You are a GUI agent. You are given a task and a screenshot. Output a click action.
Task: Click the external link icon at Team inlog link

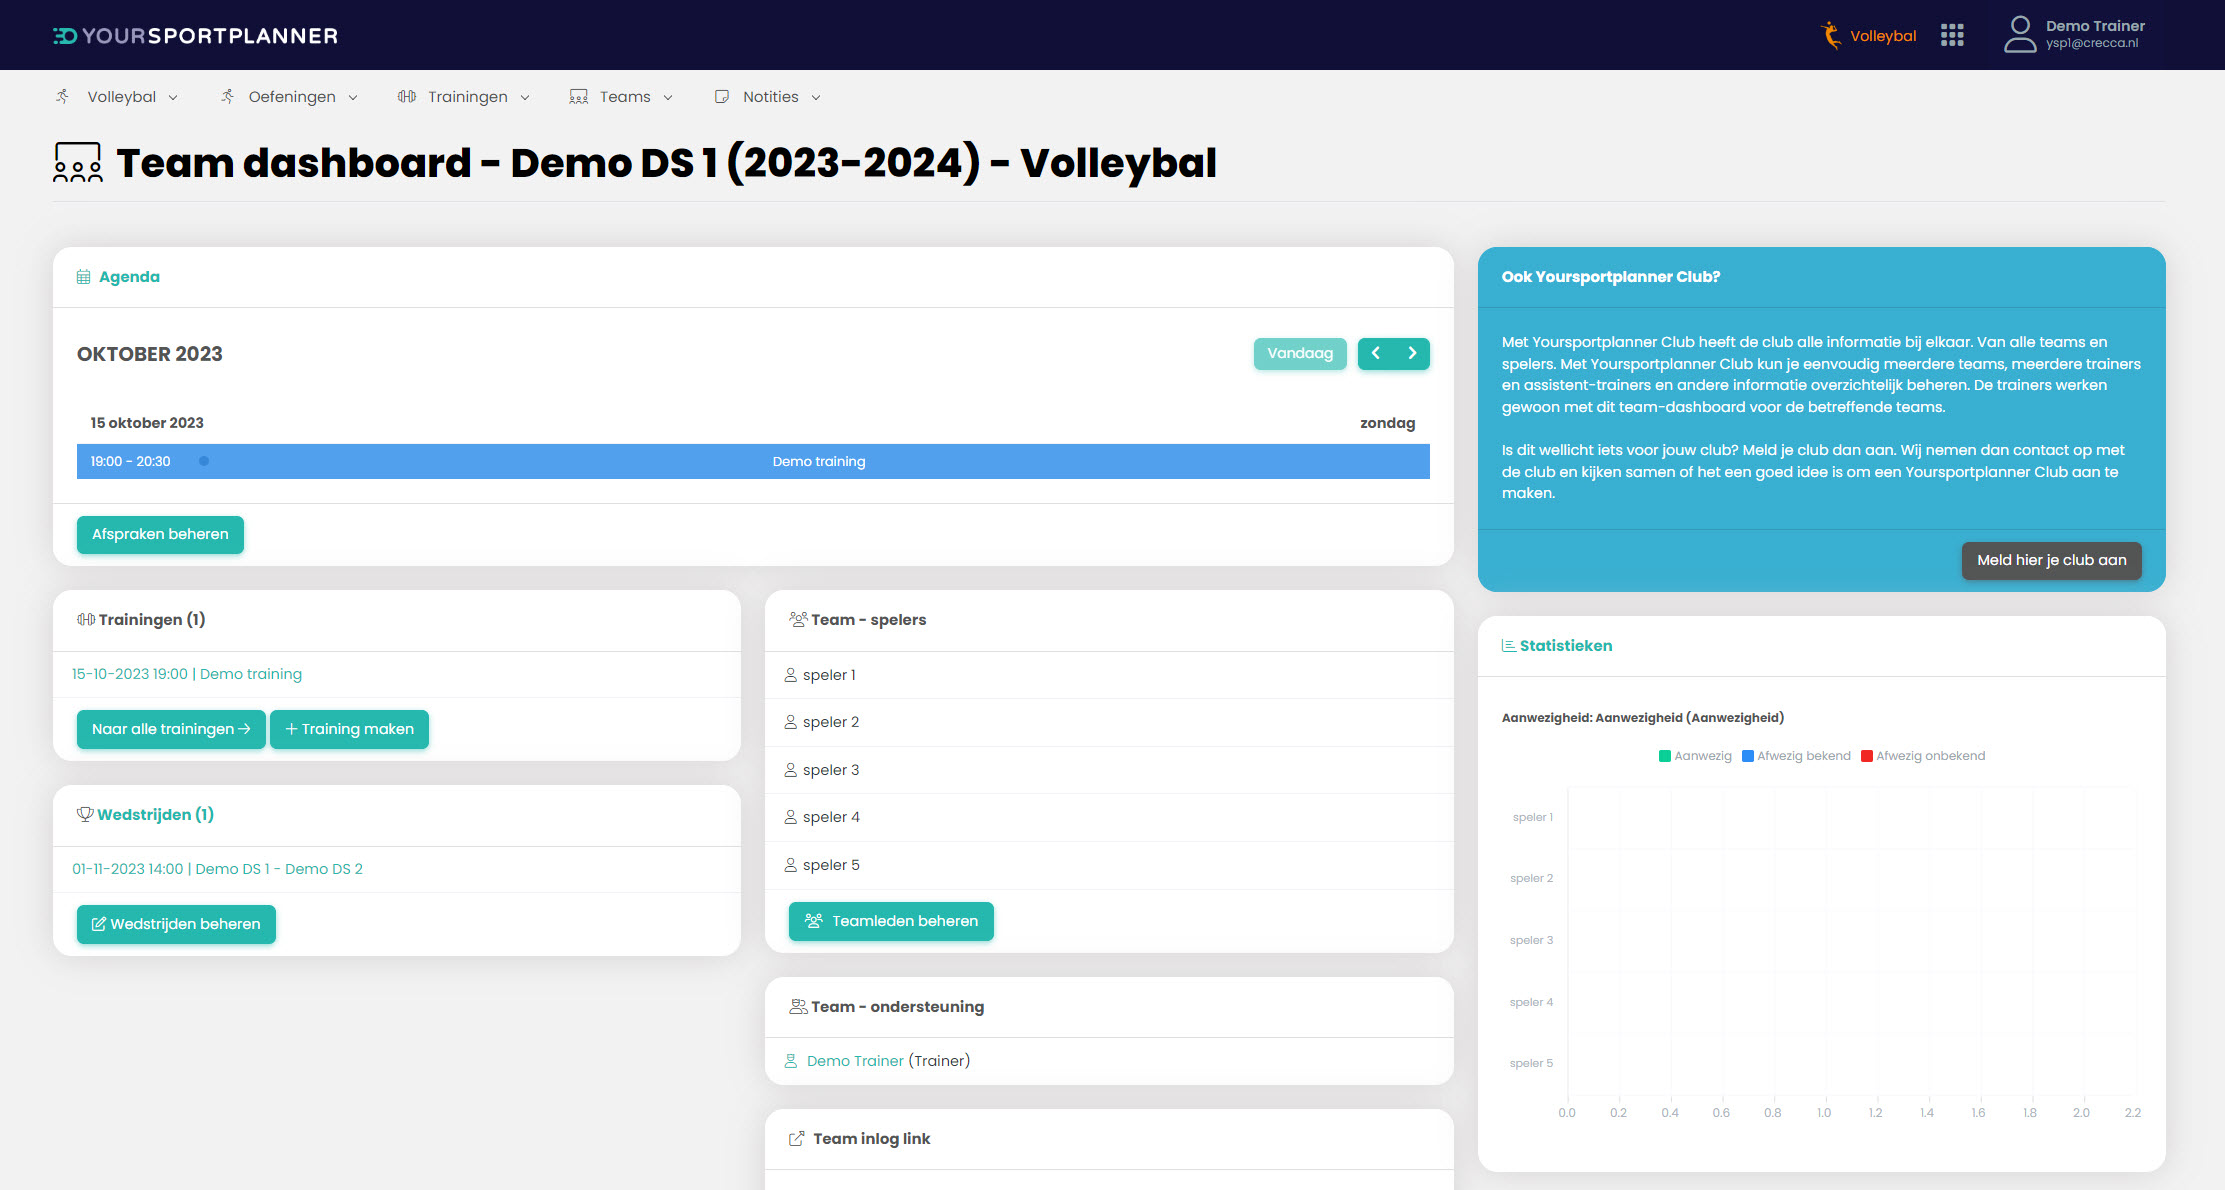797,1139
